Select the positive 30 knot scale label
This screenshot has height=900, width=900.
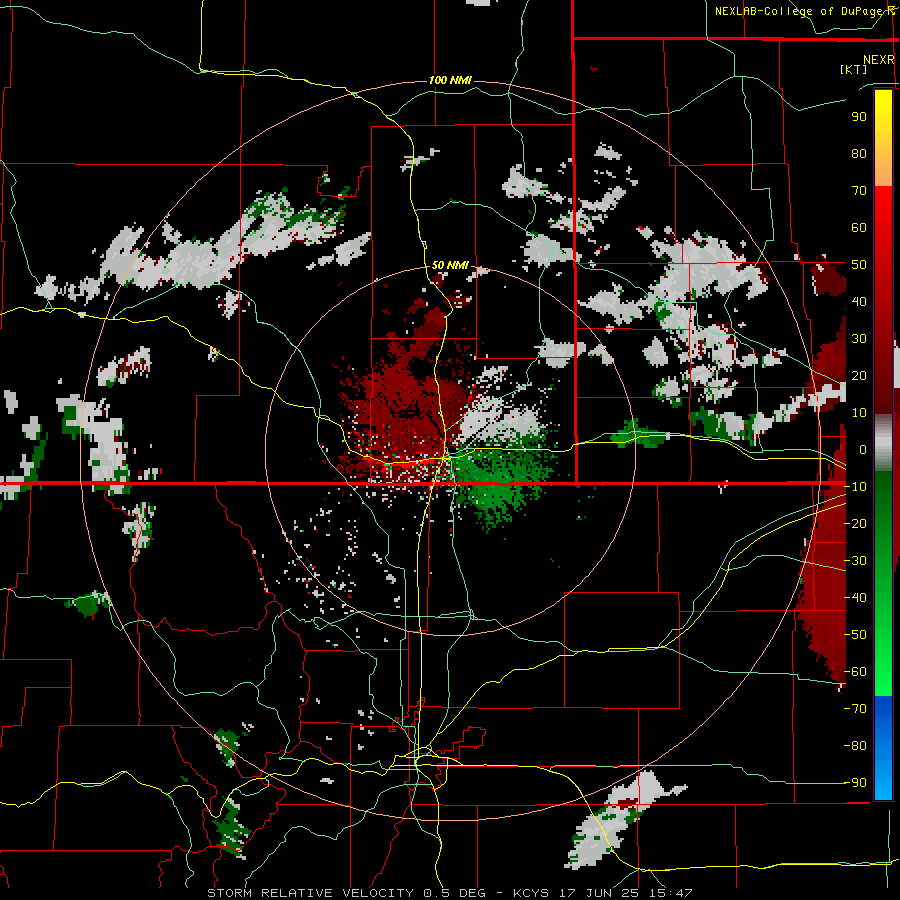click(x=859, y=339)
